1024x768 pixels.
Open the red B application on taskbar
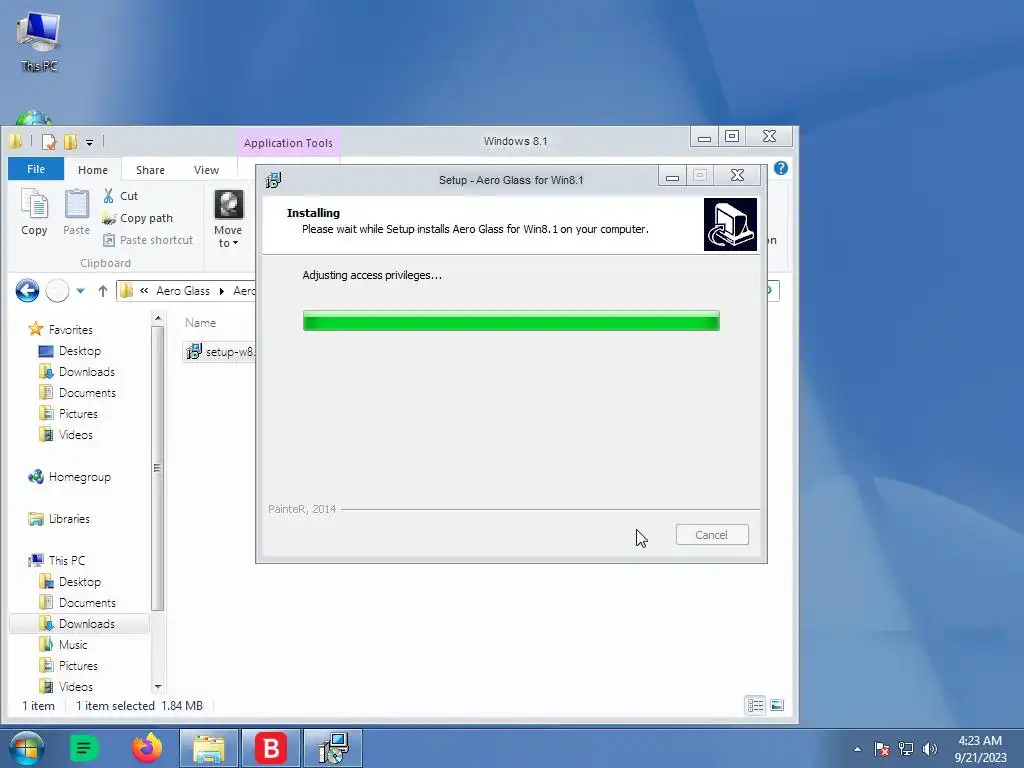[270, 748]
